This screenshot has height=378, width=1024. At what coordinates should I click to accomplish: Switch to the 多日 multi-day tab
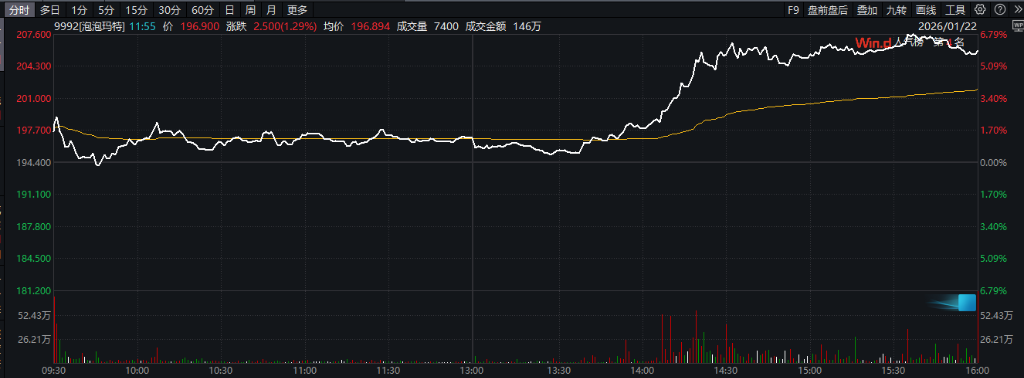point(50,10)
